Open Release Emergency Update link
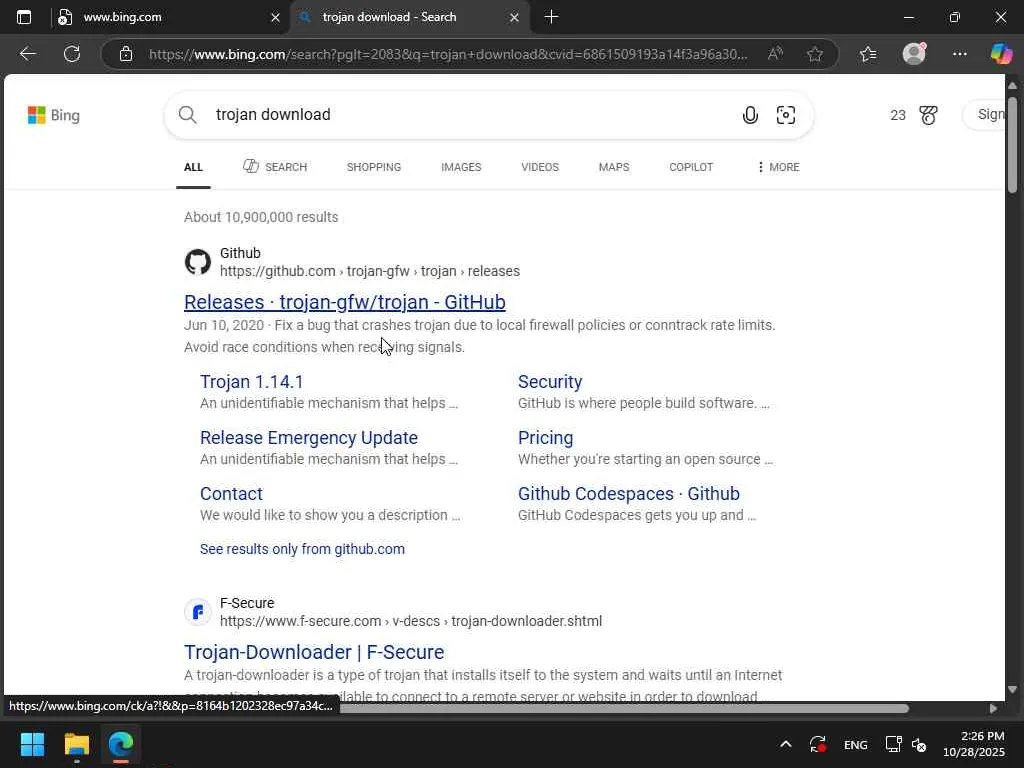Screen dimensions: 1024x768 309,438
